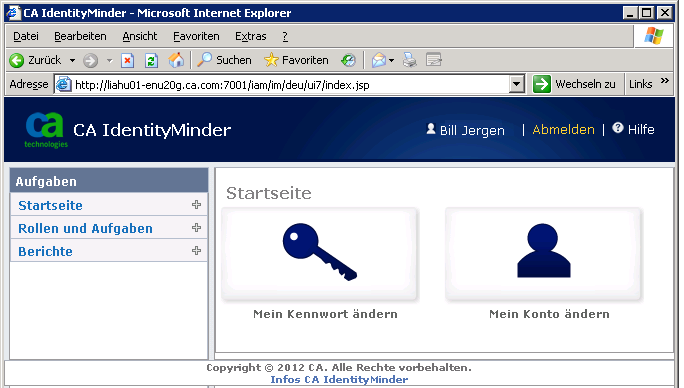Click the Wechseln zu go button
684x388 pixels.
(x=574, y=84)
